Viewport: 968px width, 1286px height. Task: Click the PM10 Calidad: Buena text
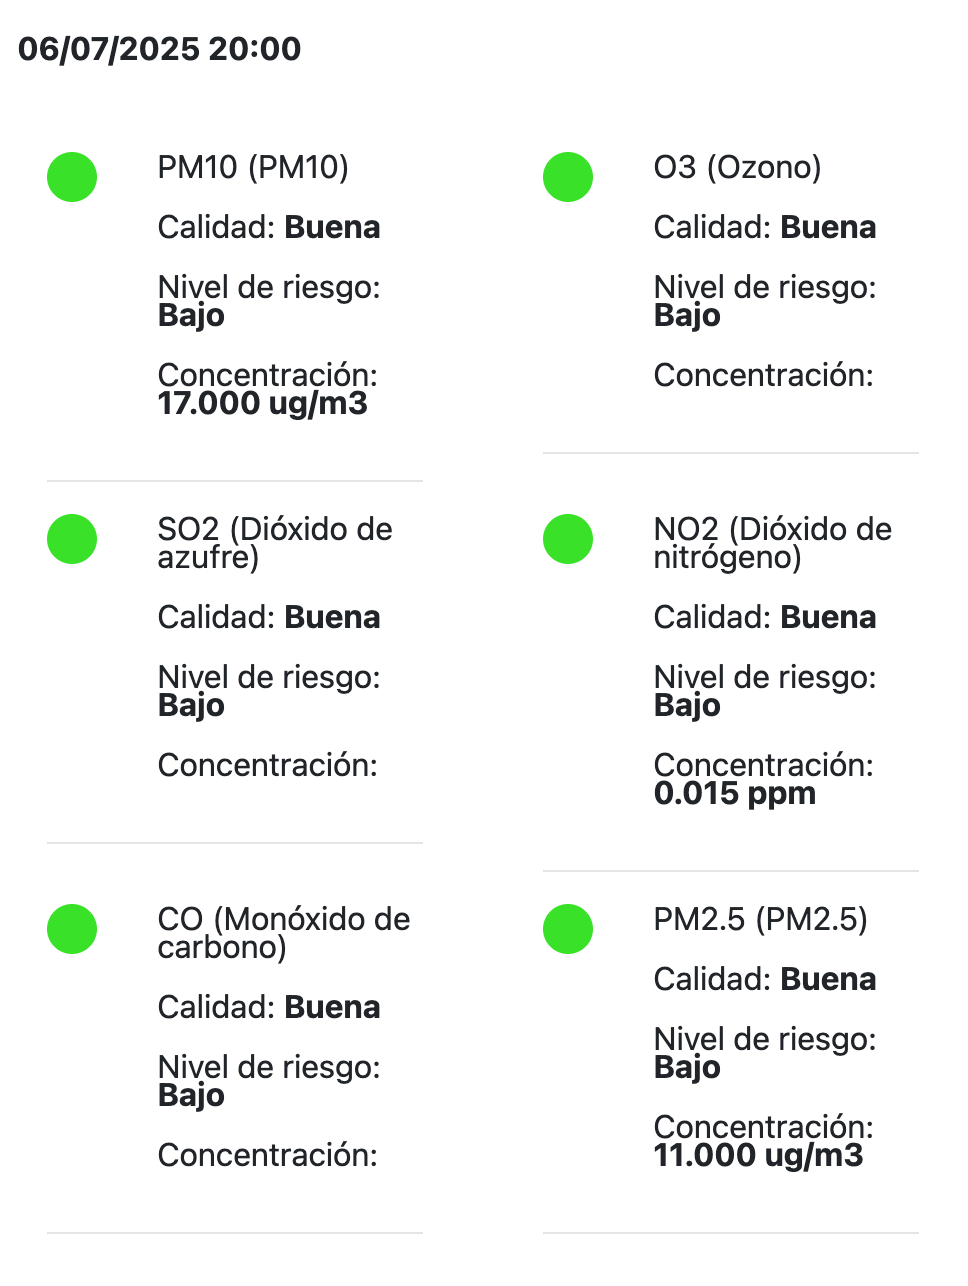click(x=269, y=228)
